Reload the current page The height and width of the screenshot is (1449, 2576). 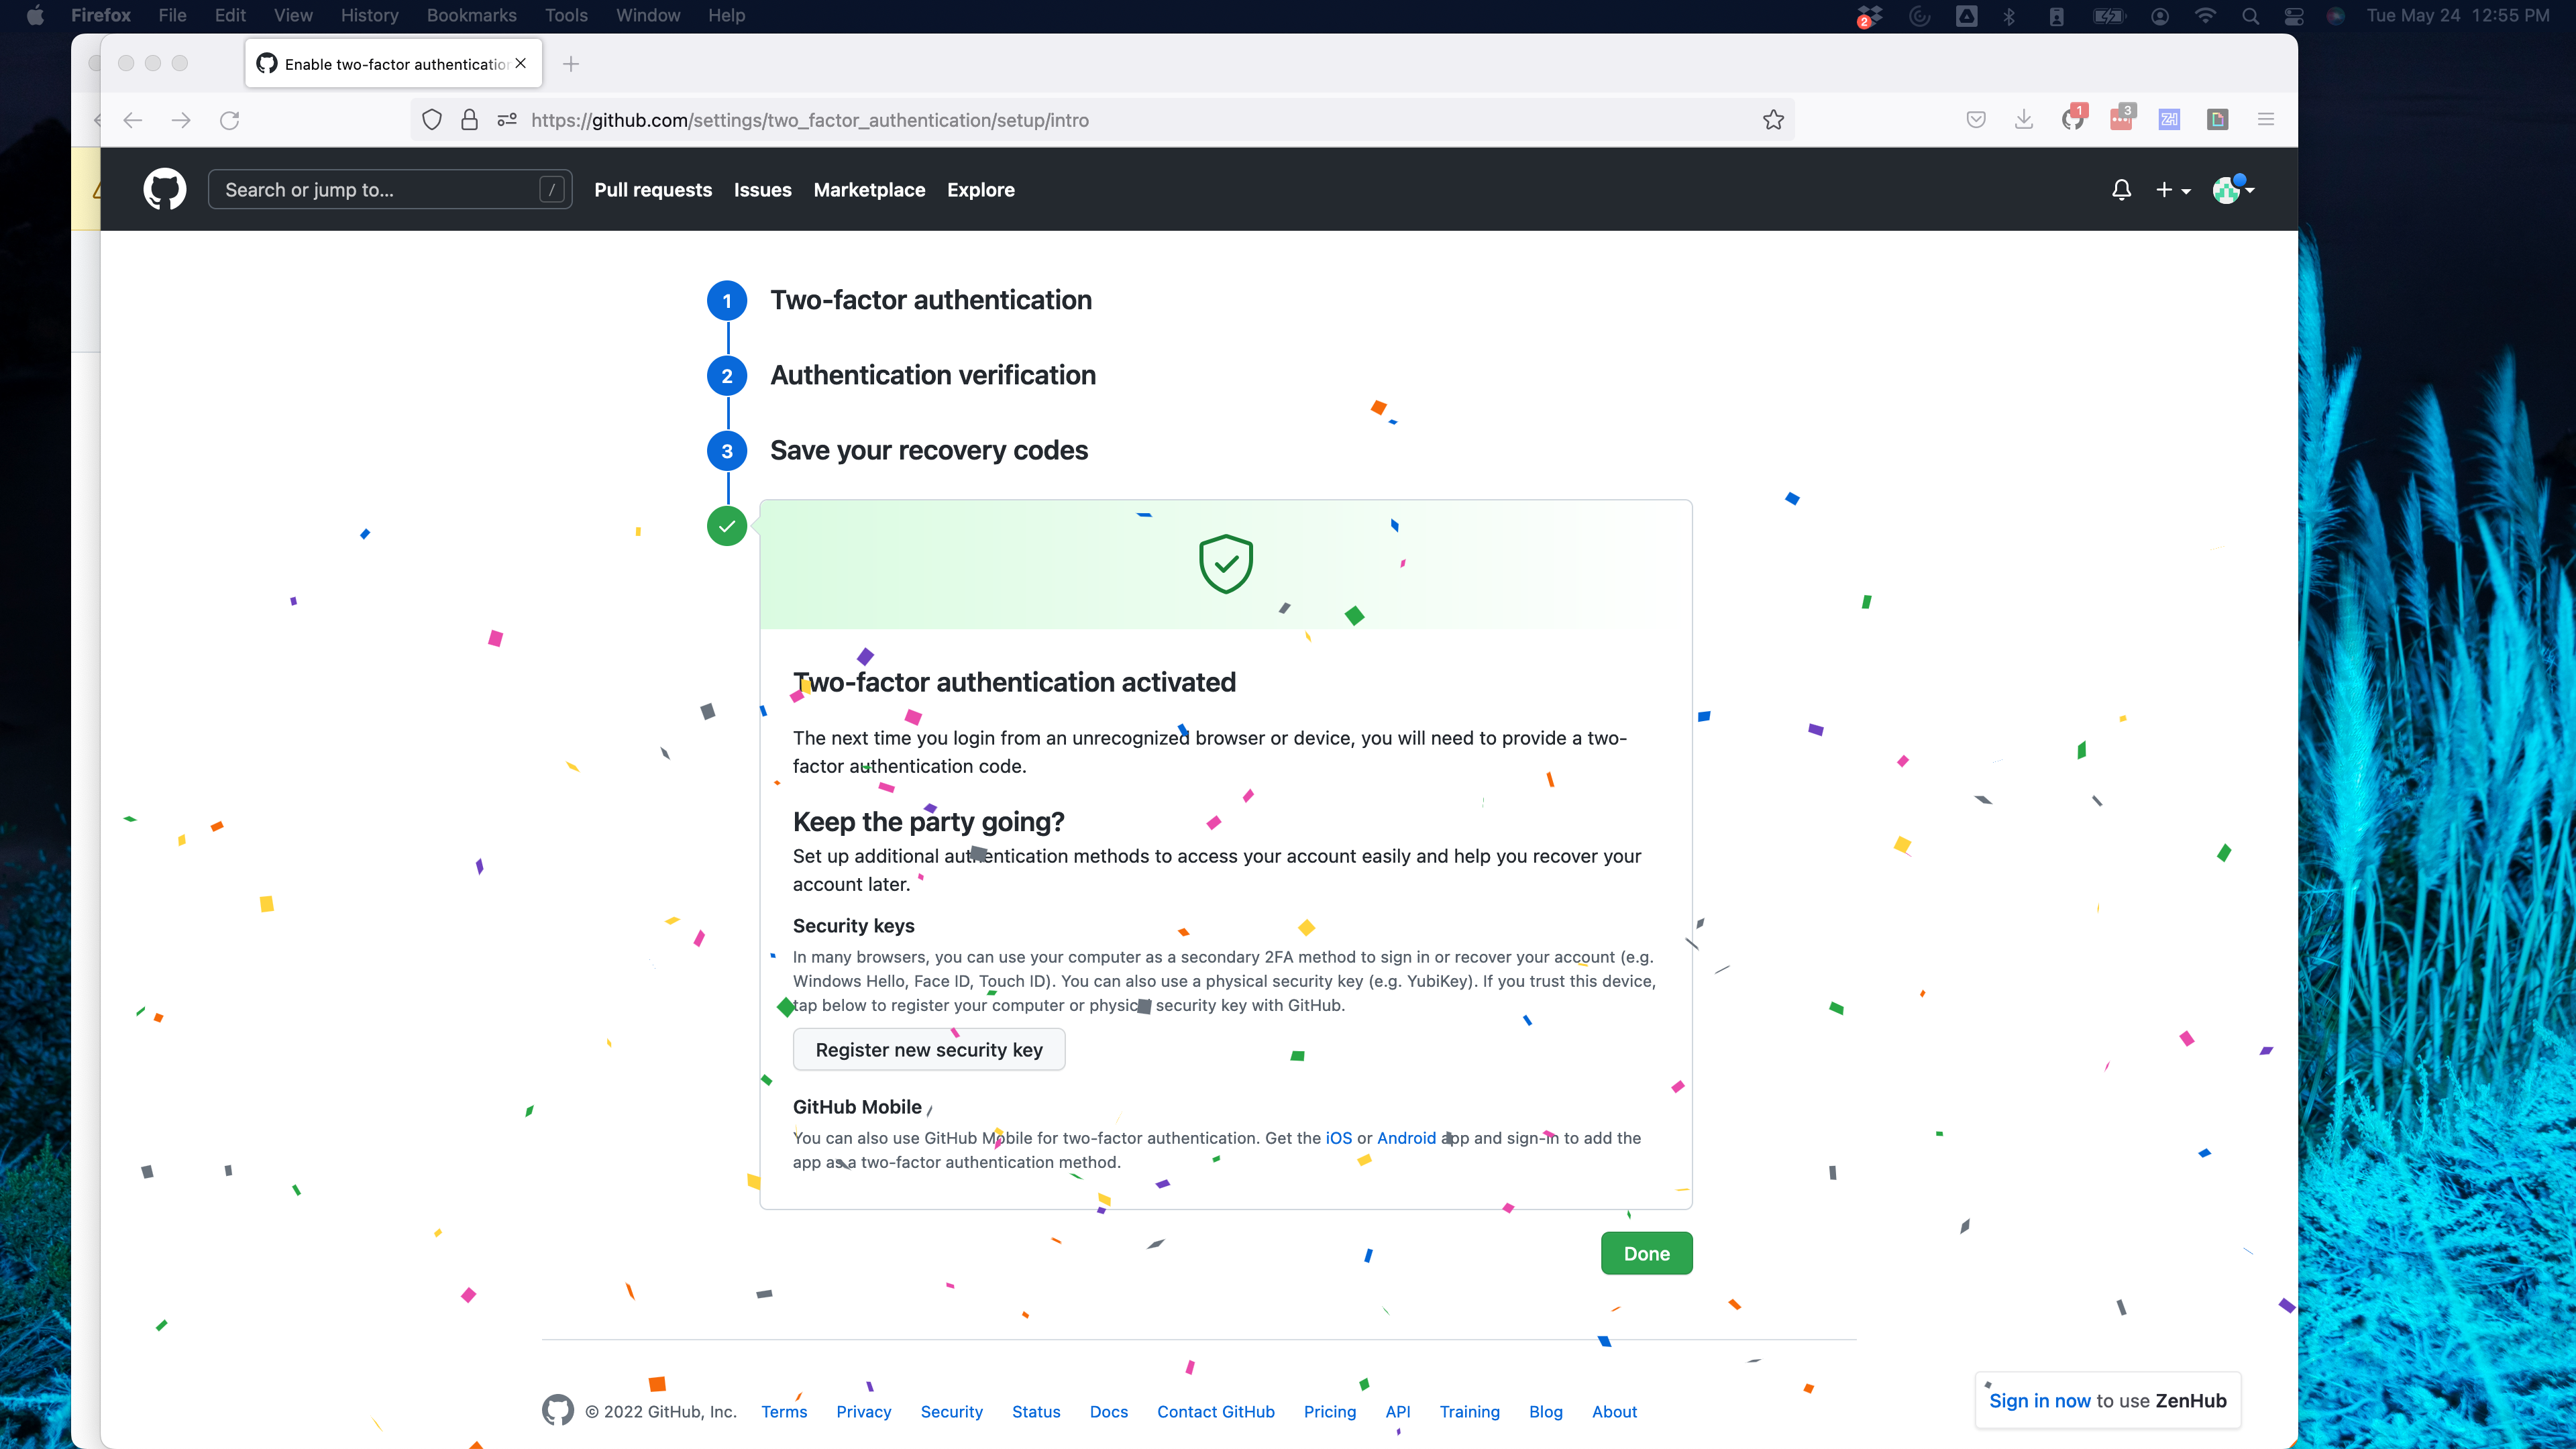coord(230,120)
